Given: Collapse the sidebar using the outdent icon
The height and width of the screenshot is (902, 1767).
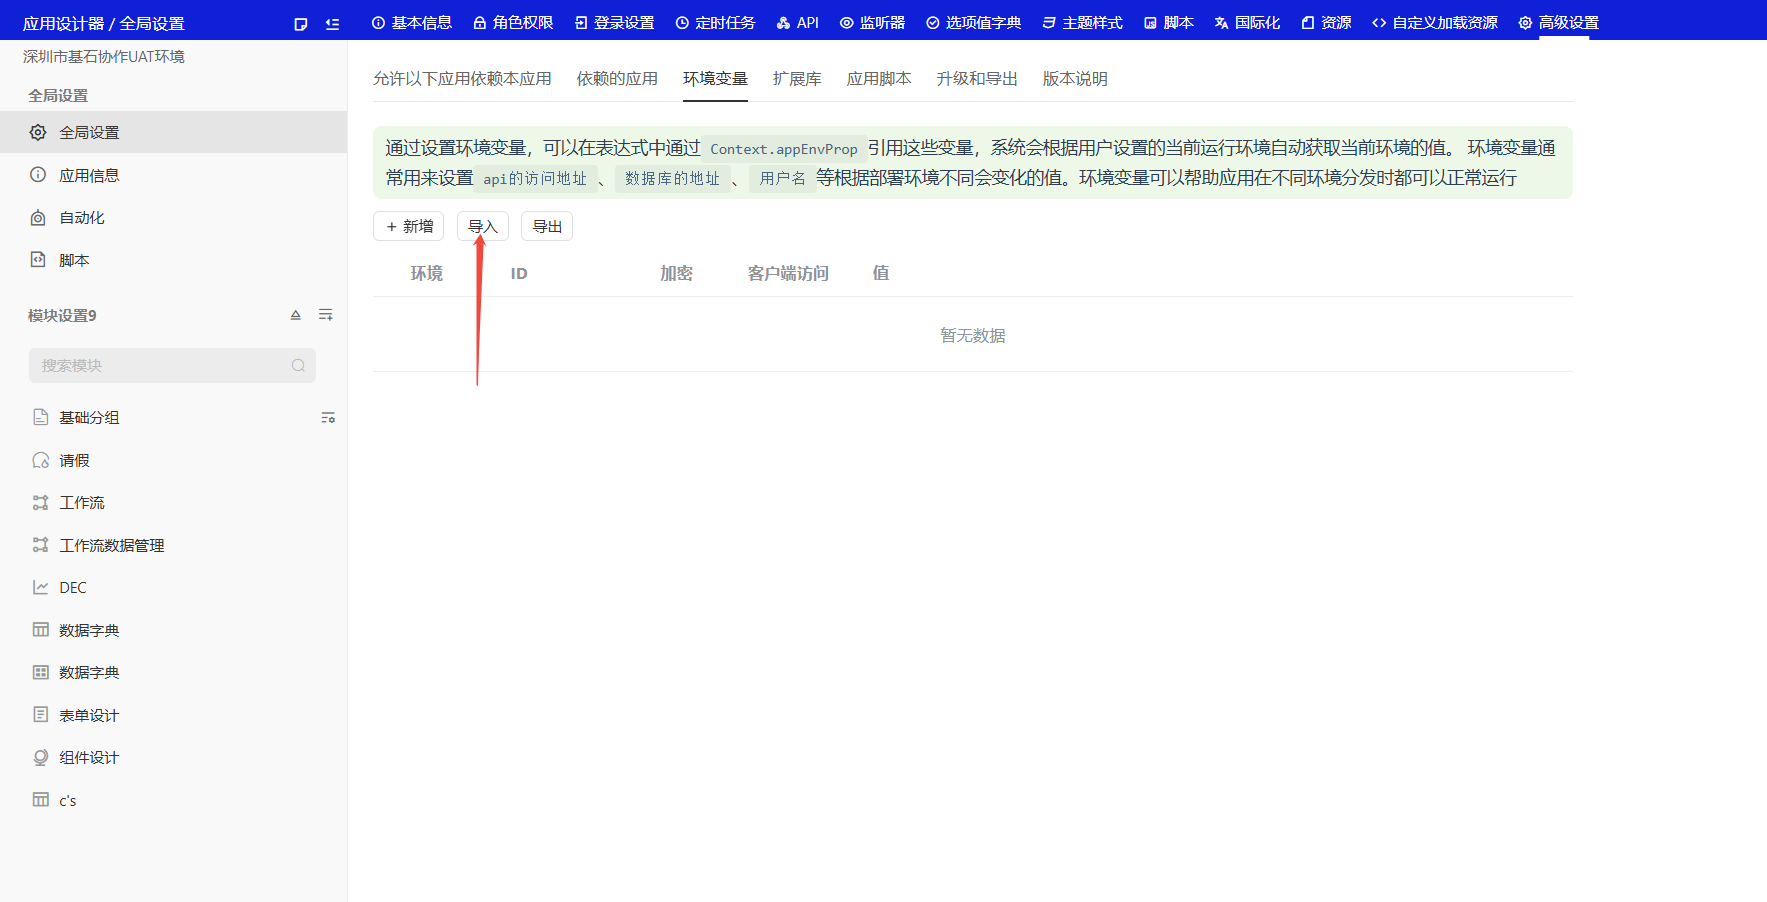Looking at the screenshot, I should (333, 24).
